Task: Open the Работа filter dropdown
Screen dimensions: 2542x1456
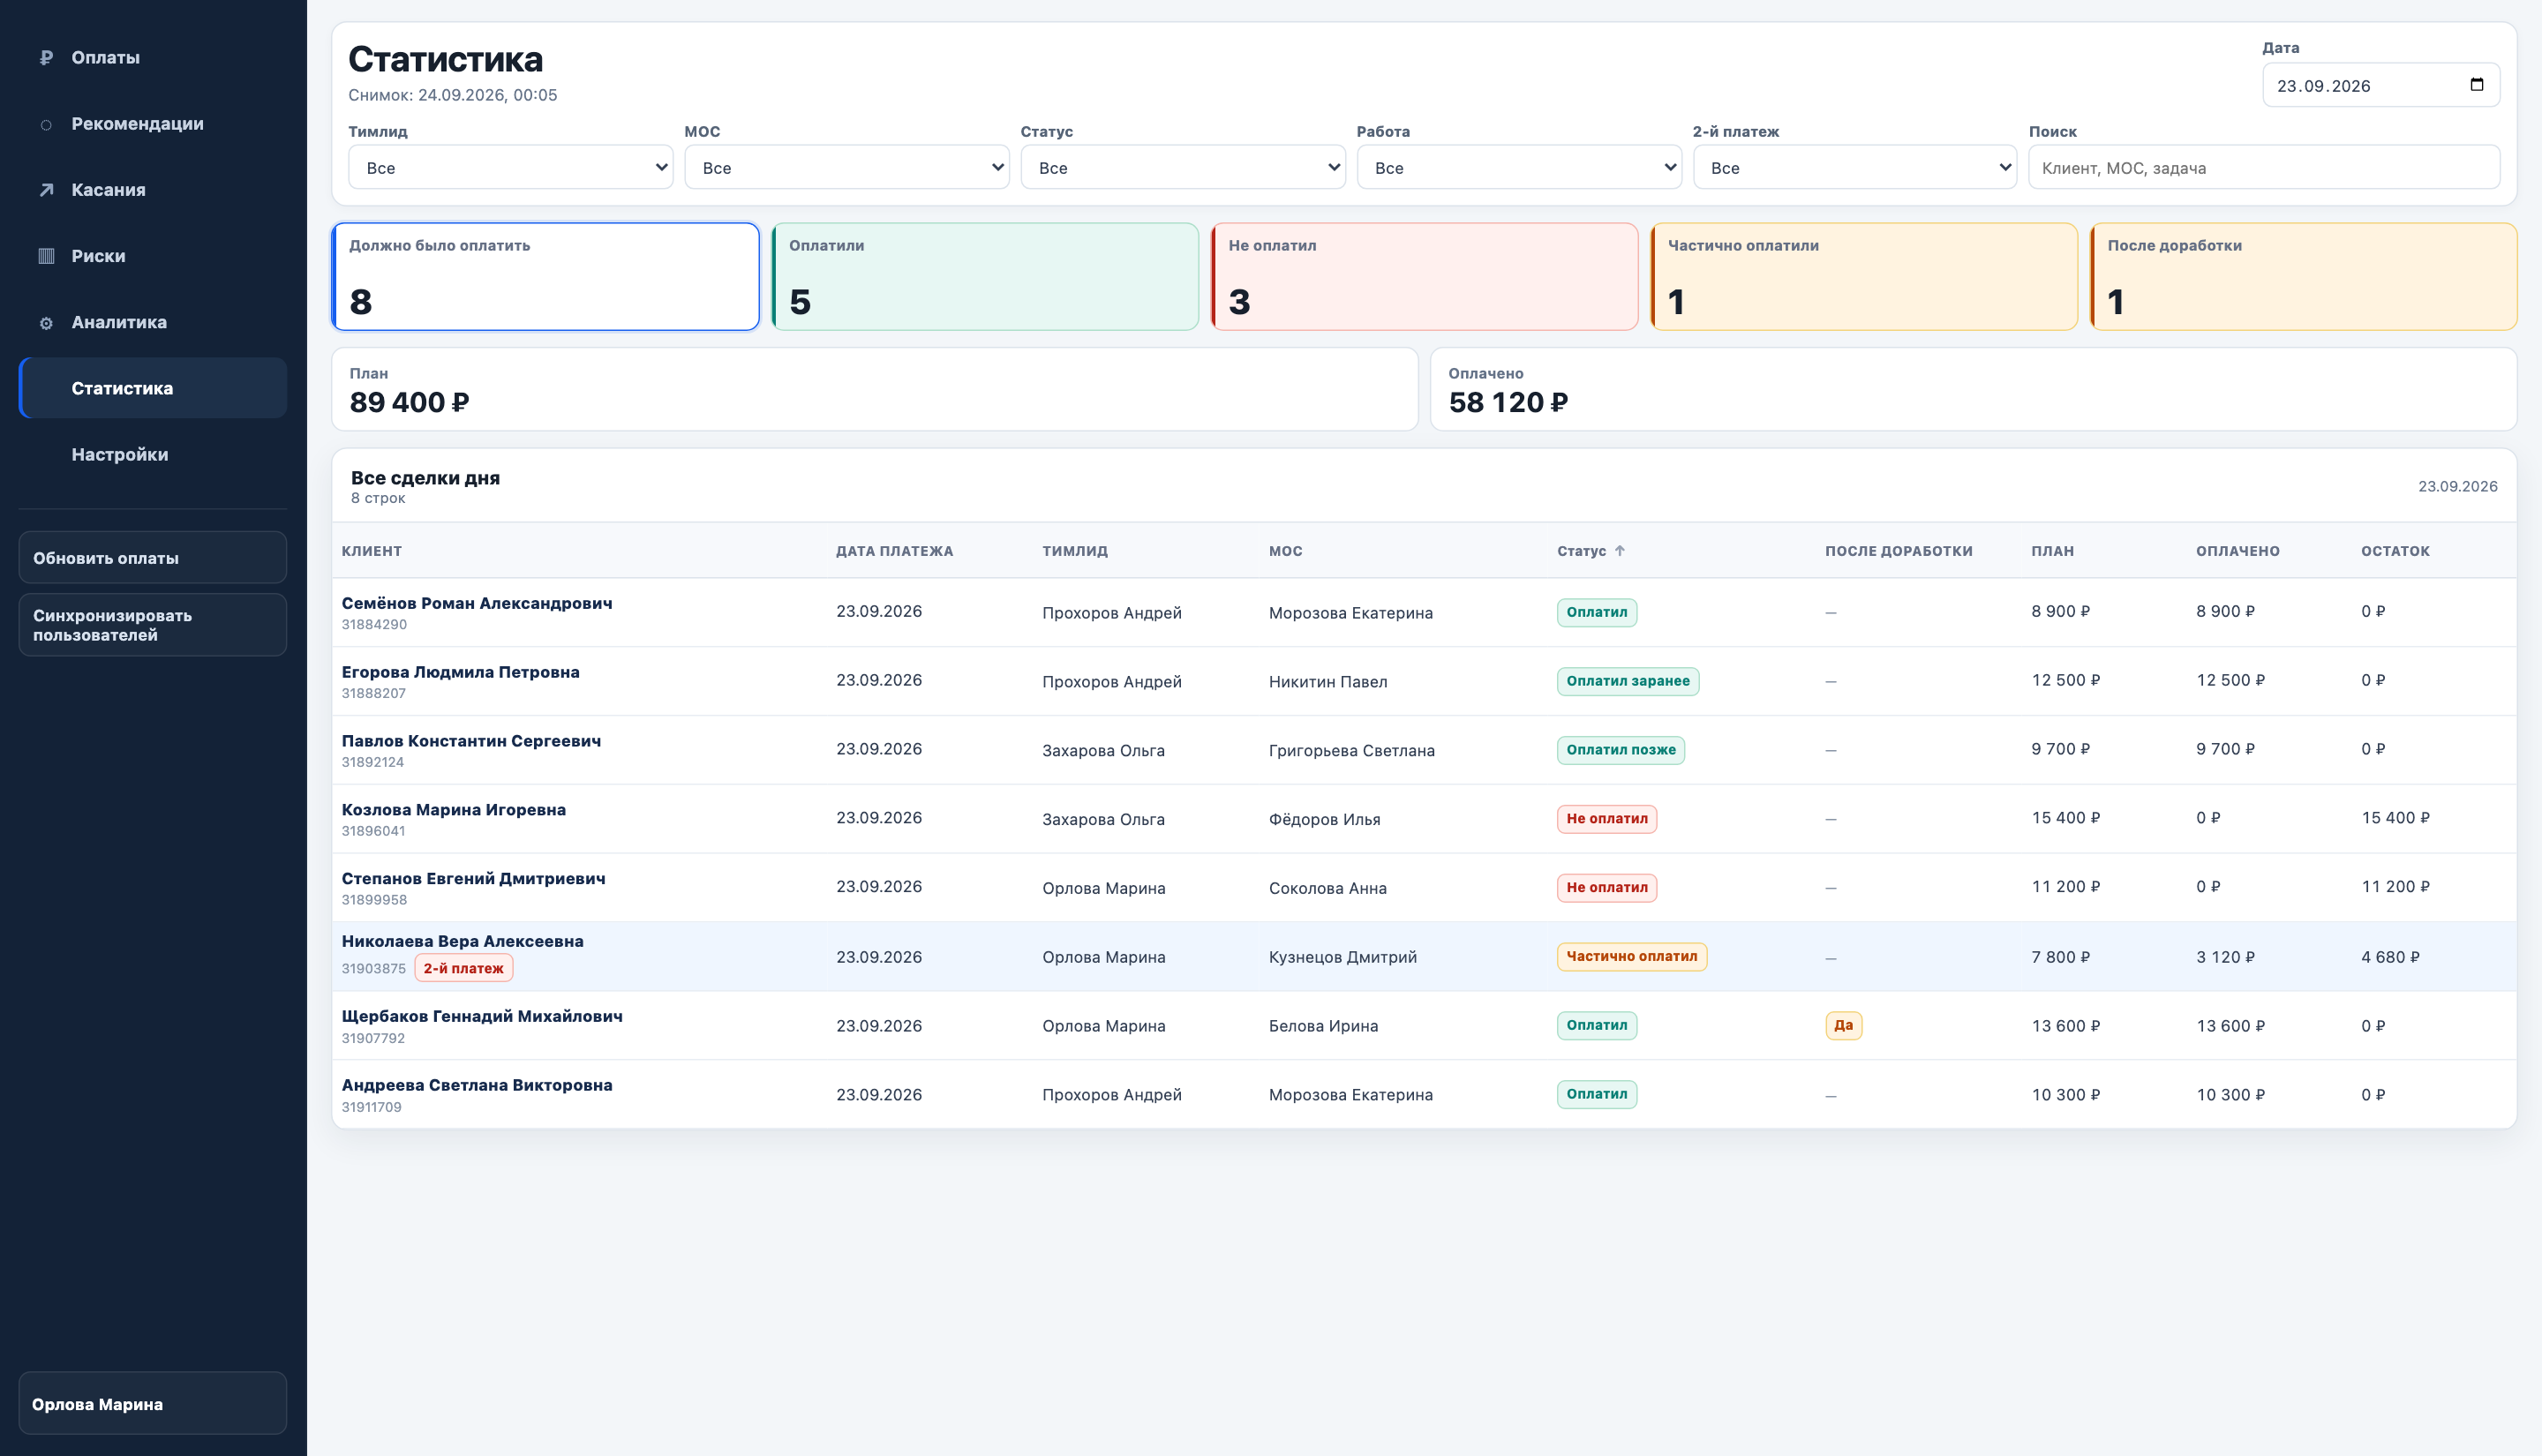Action: tap(1518, 167)
